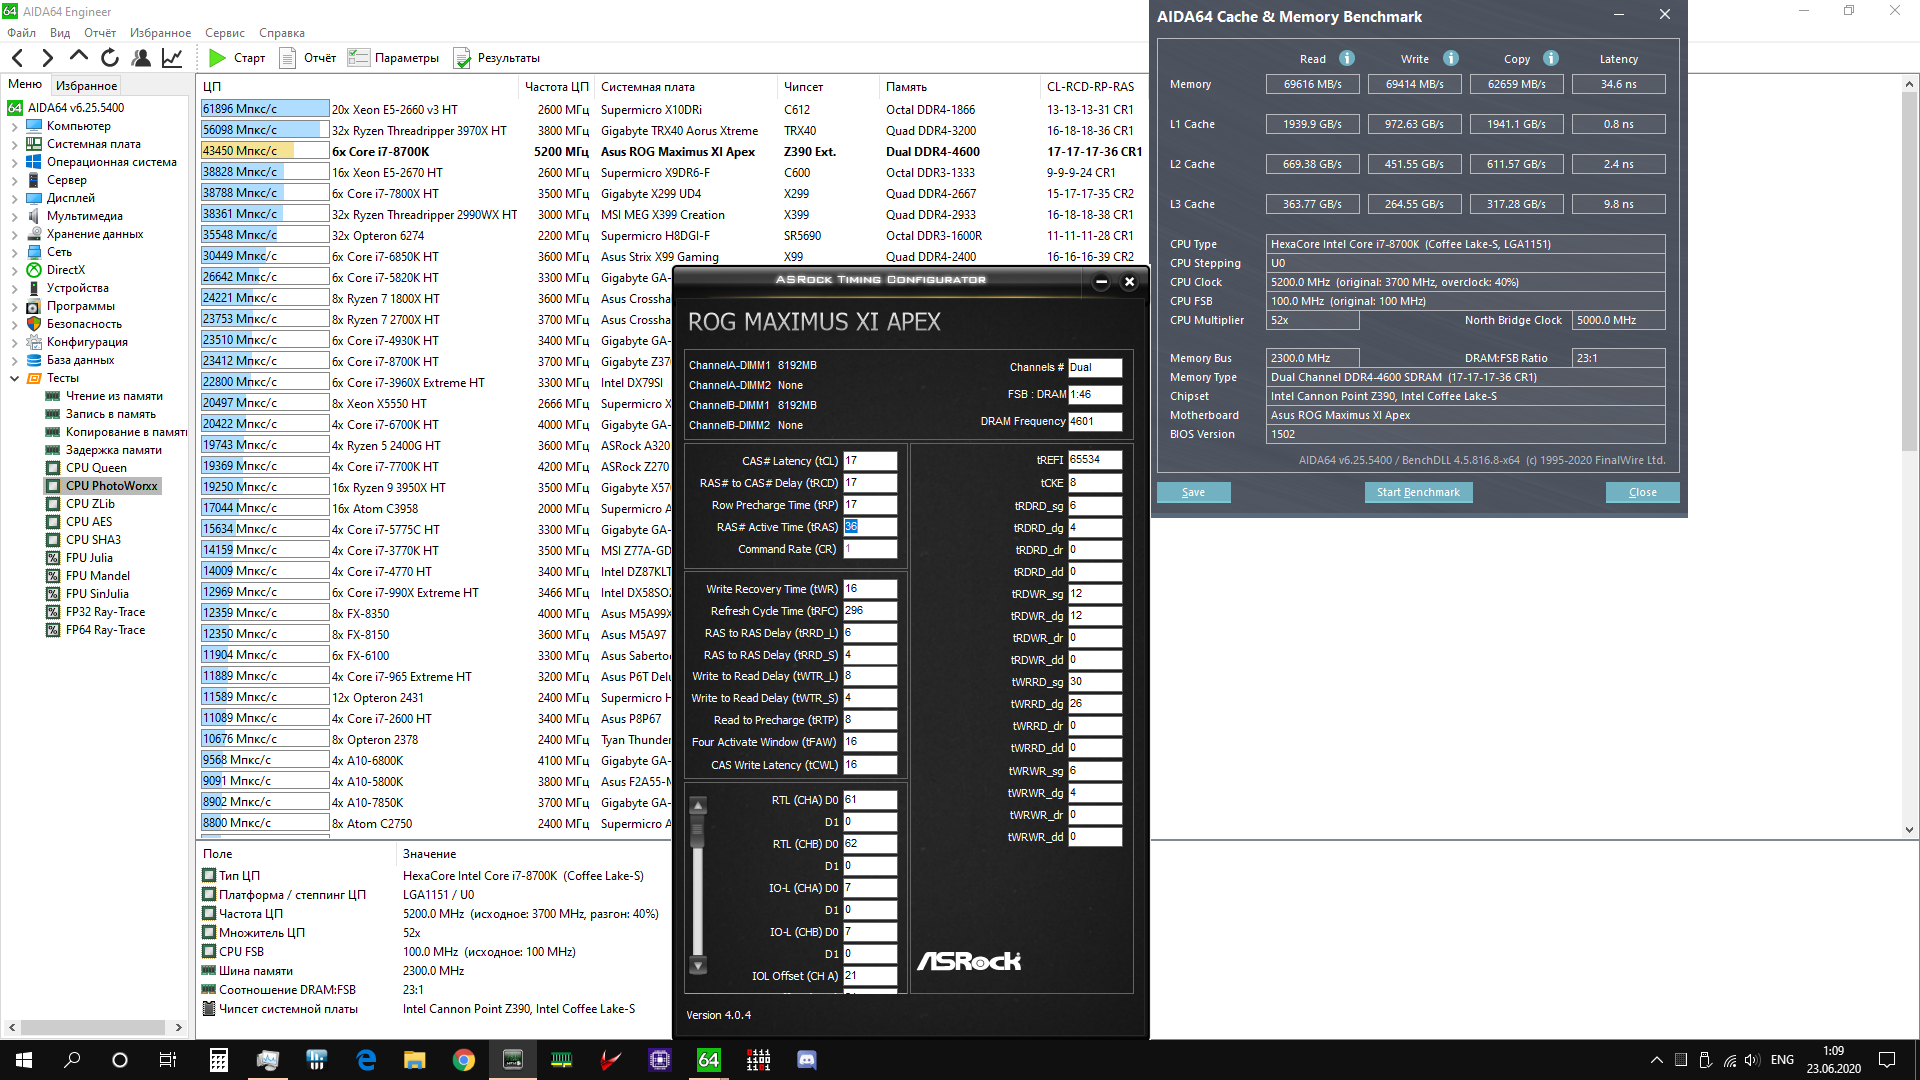The image size is (1920, 1080).
Task: Collapse the Тесты tree node
Action: point(14,378)
